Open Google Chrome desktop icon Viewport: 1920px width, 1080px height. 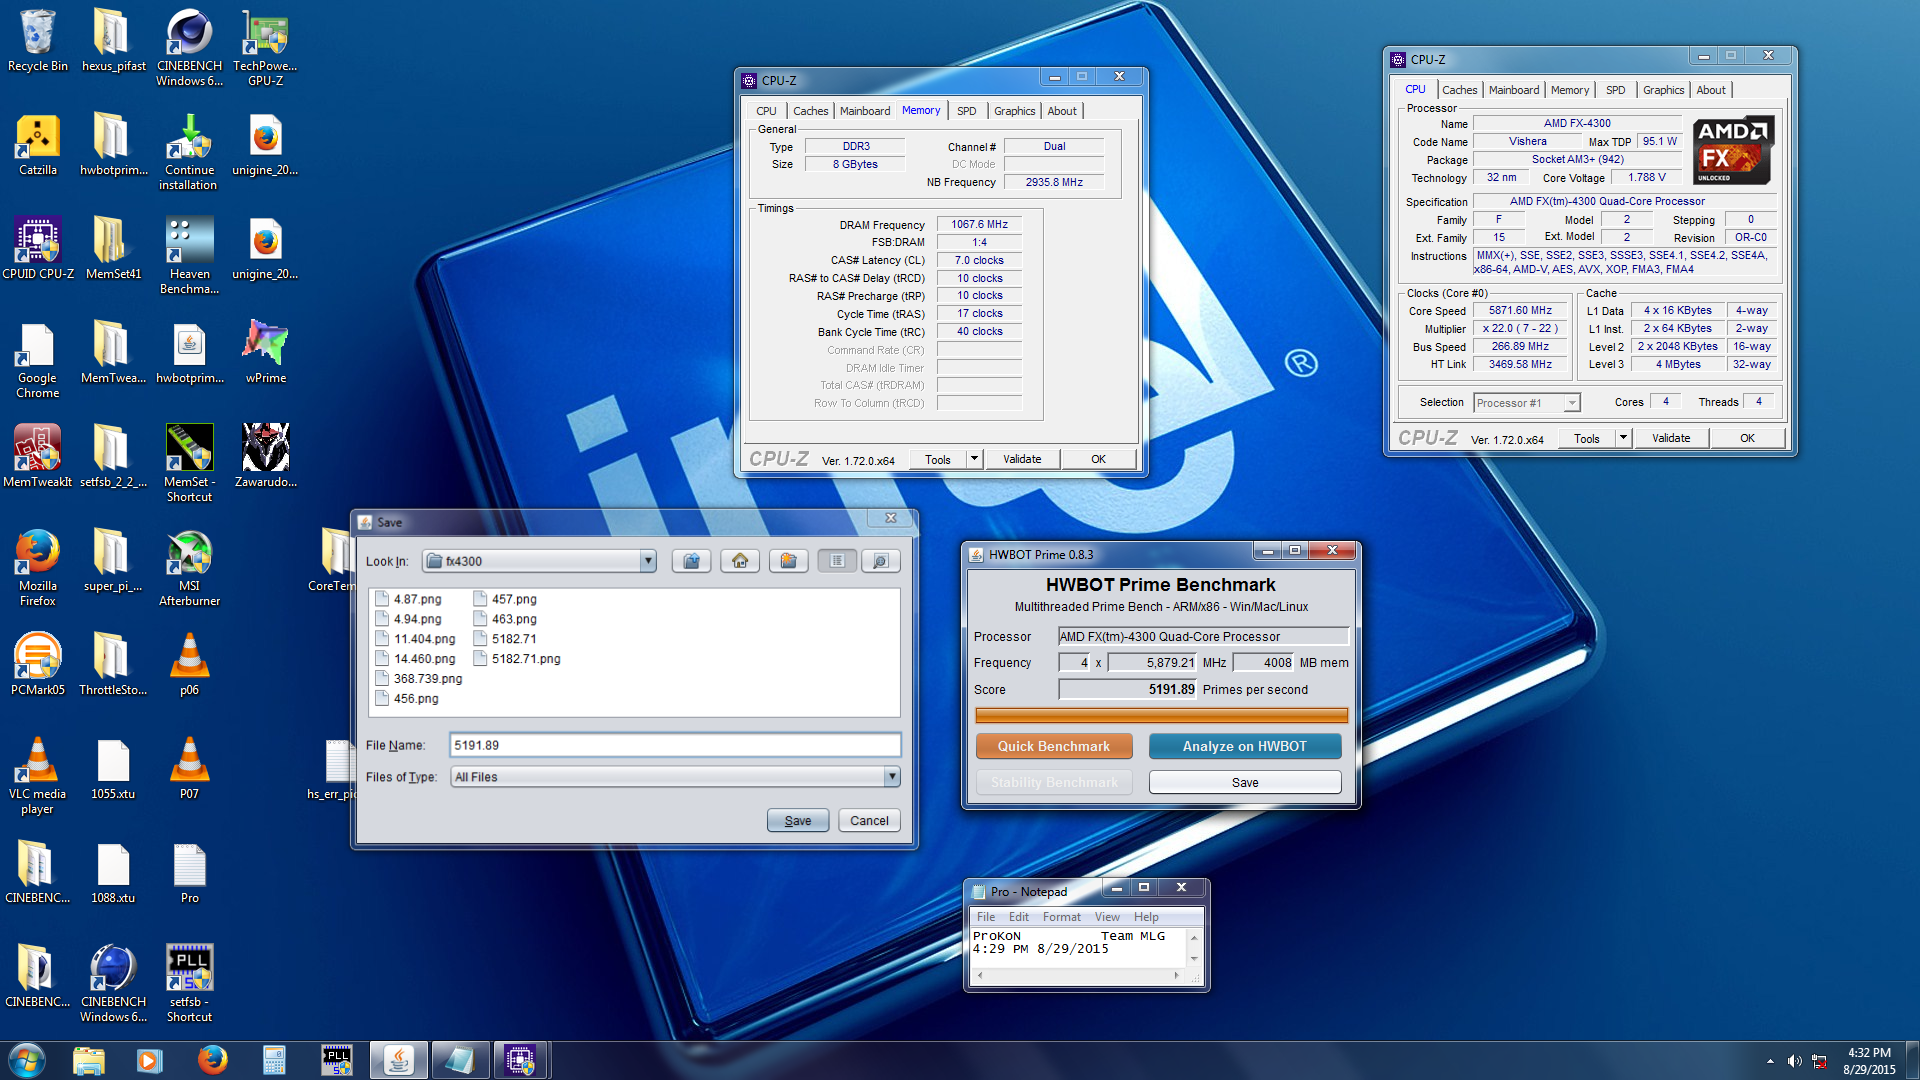(38, 360)
